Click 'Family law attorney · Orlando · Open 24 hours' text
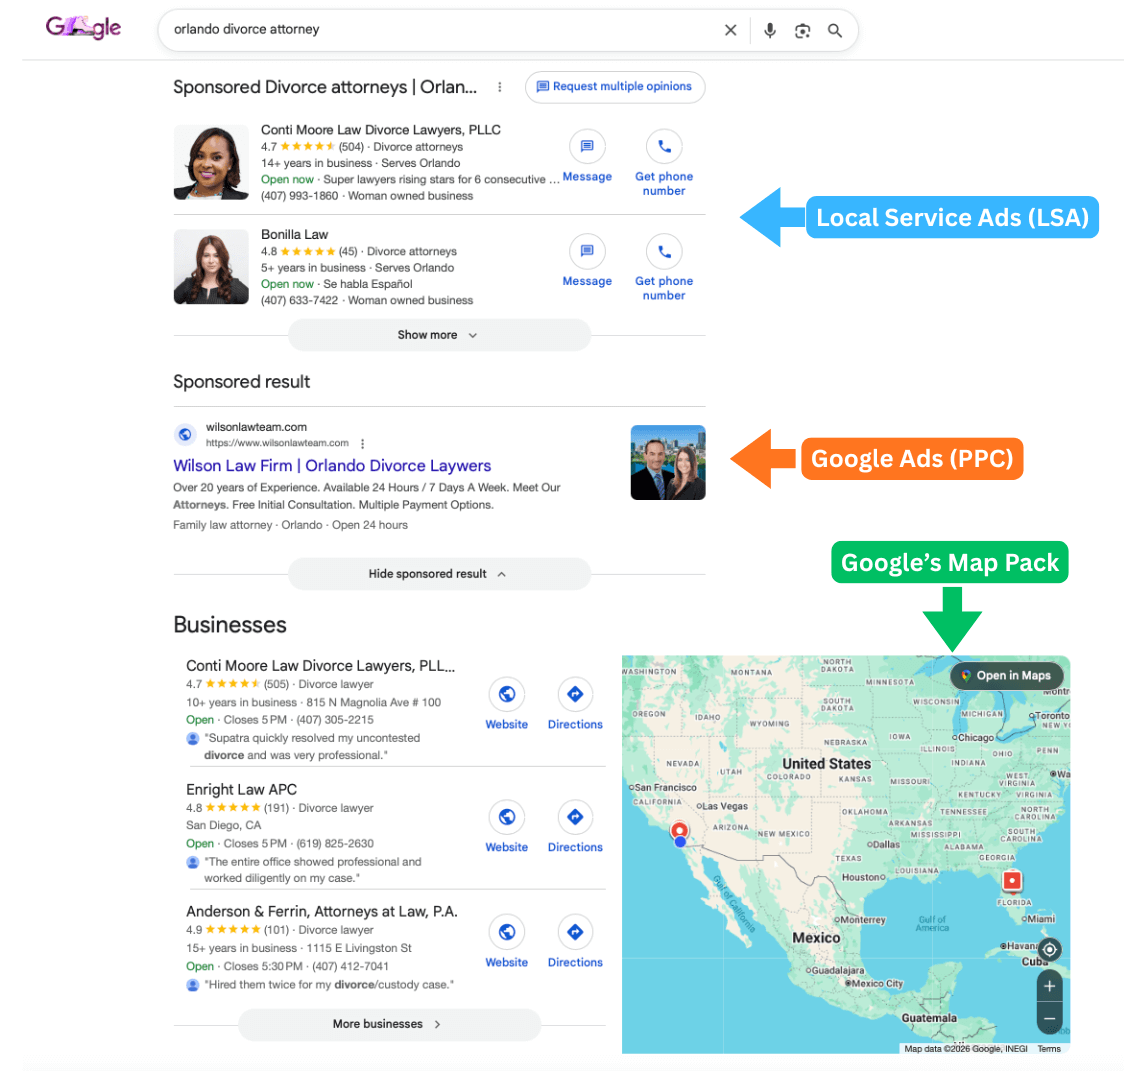The height and width of the screenshot is (1071, 1146). click(x=290, y=525)
